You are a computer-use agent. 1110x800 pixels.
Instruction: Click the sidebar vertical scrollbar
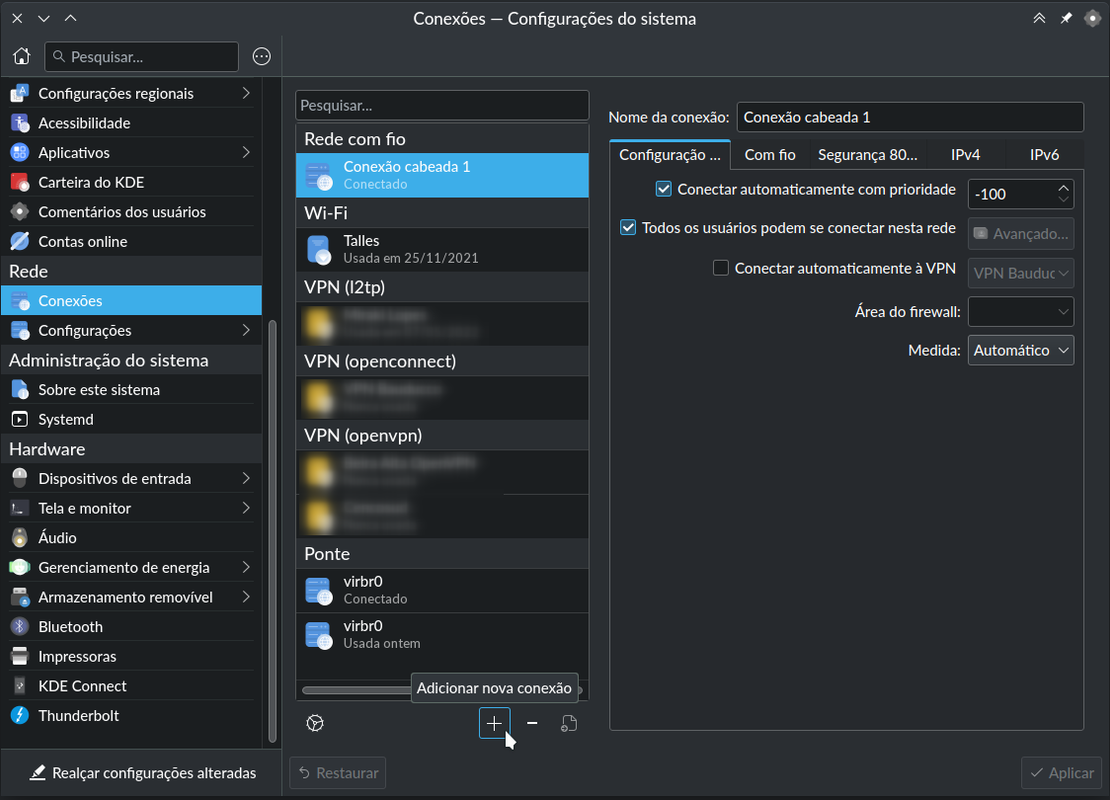click(273, 531)
